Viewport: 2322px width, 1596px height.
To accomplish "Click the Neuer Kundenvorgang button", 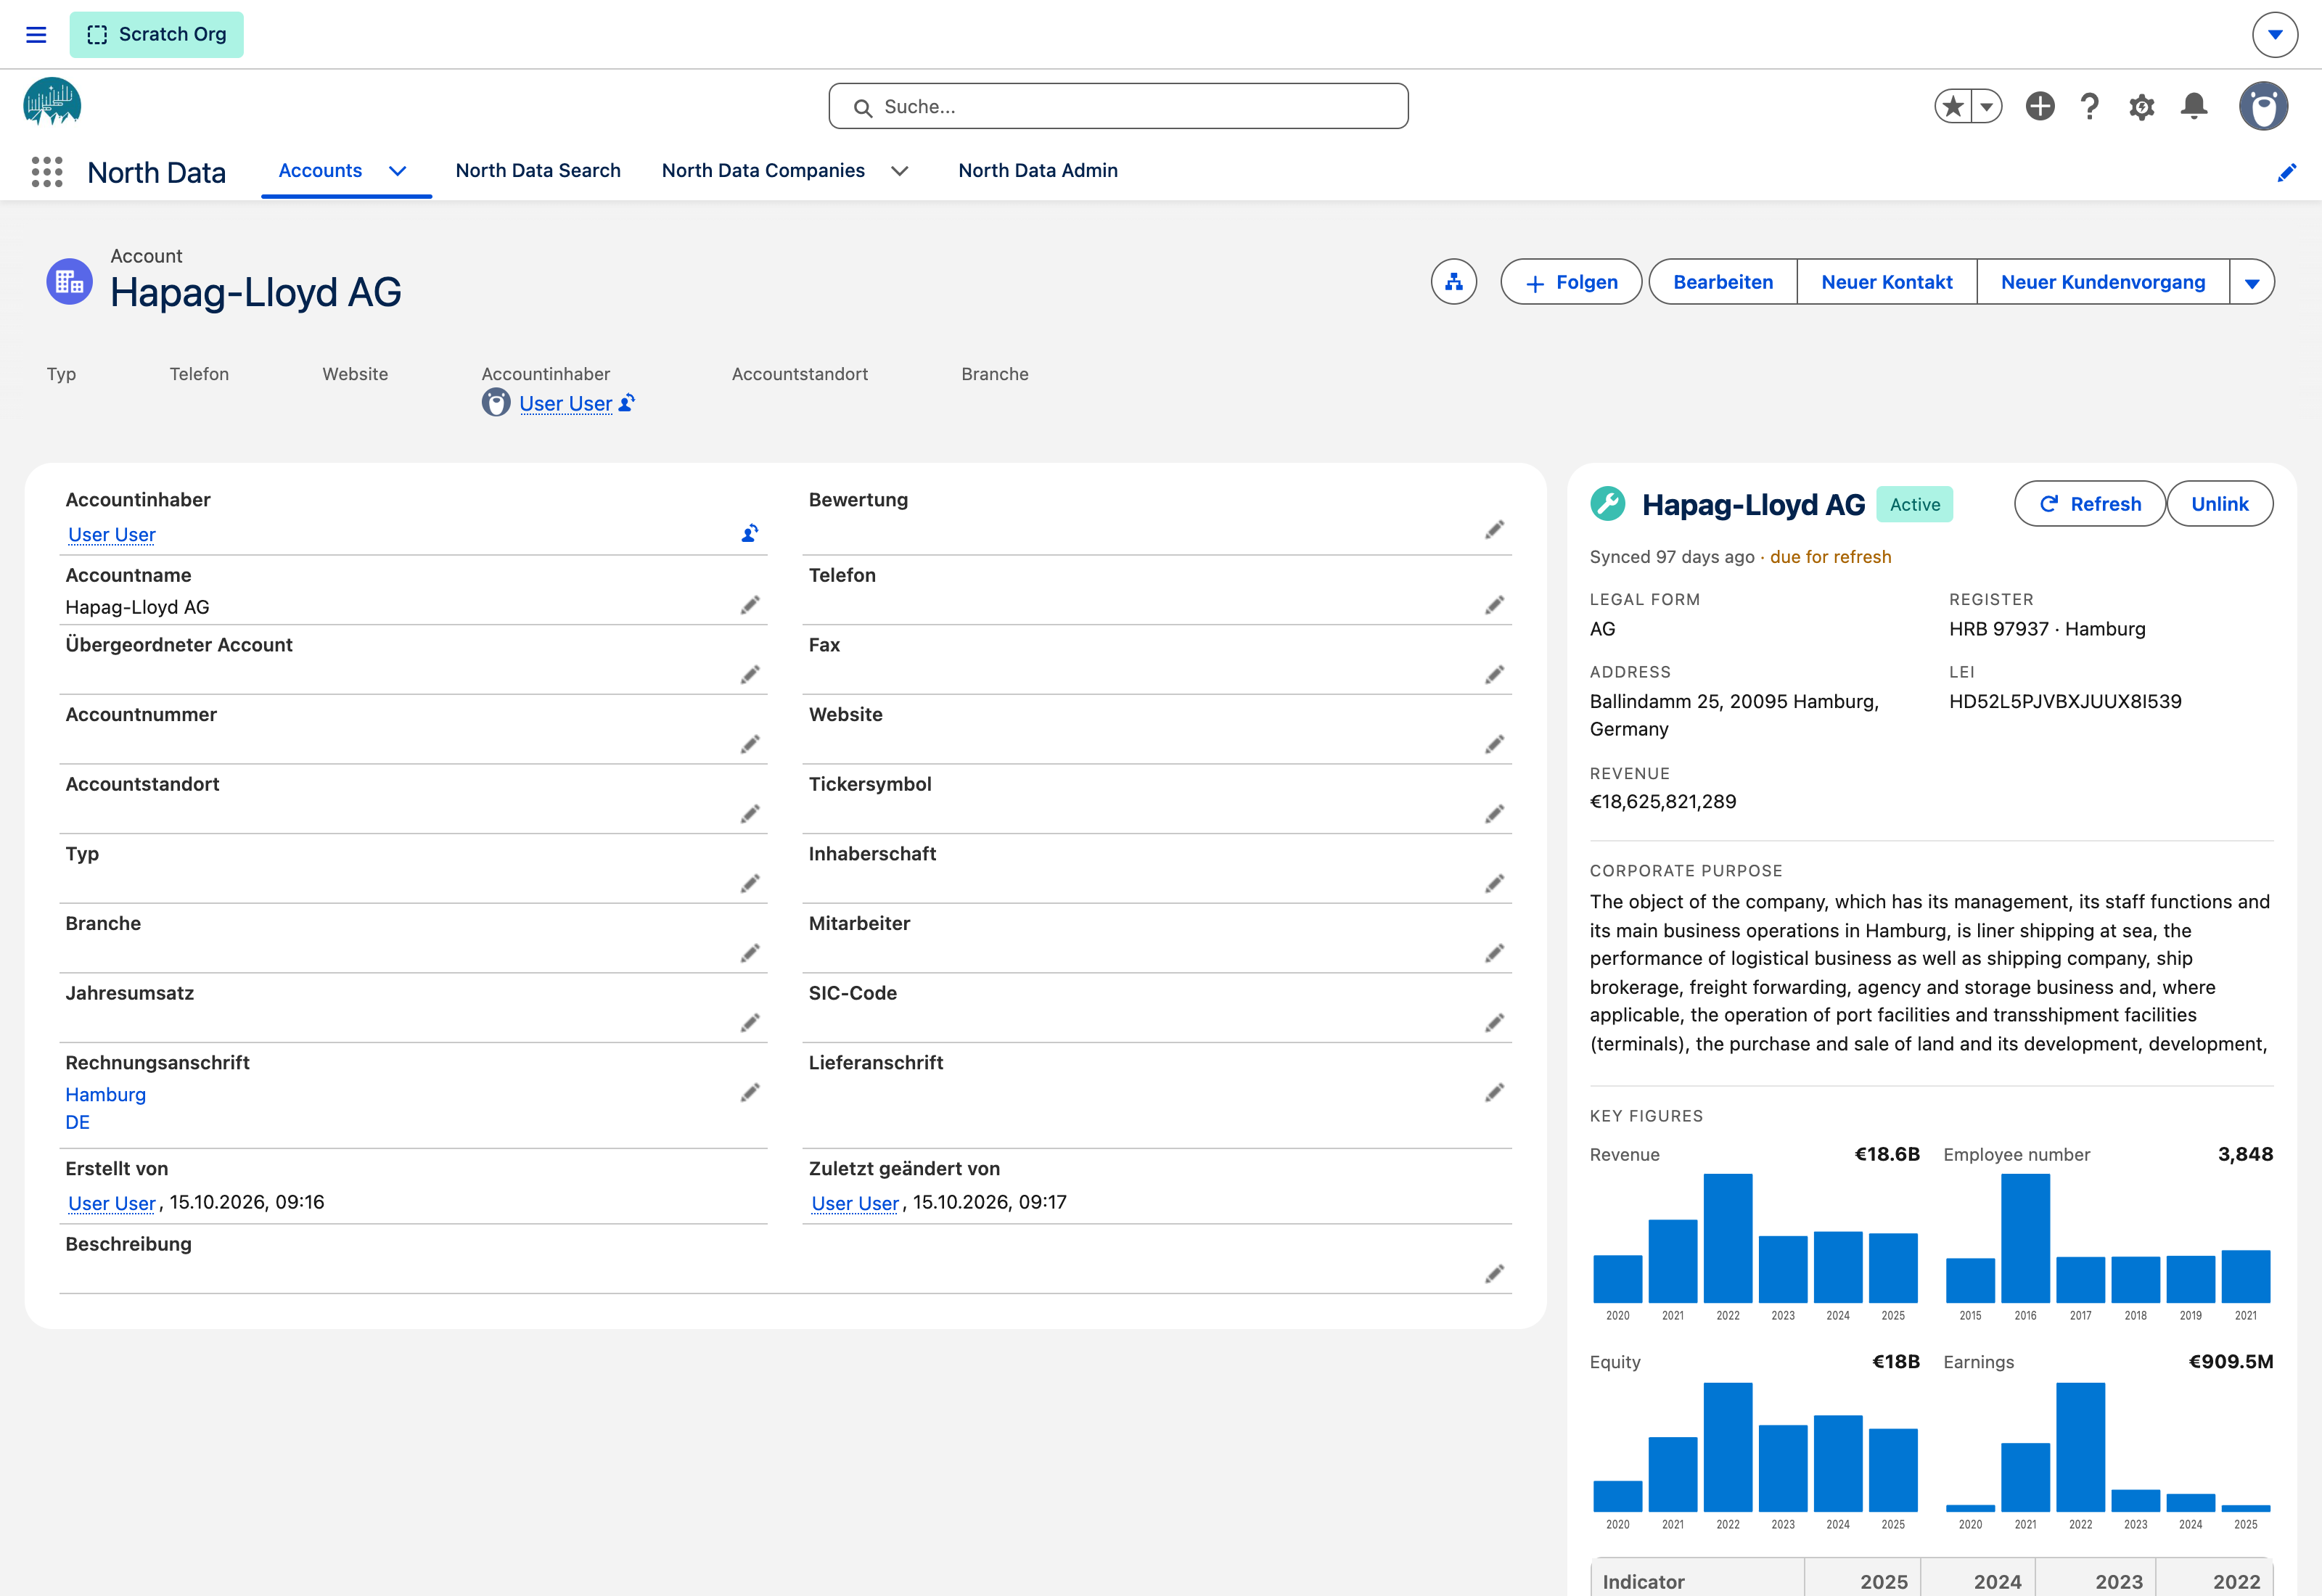I will point(2103,282).
